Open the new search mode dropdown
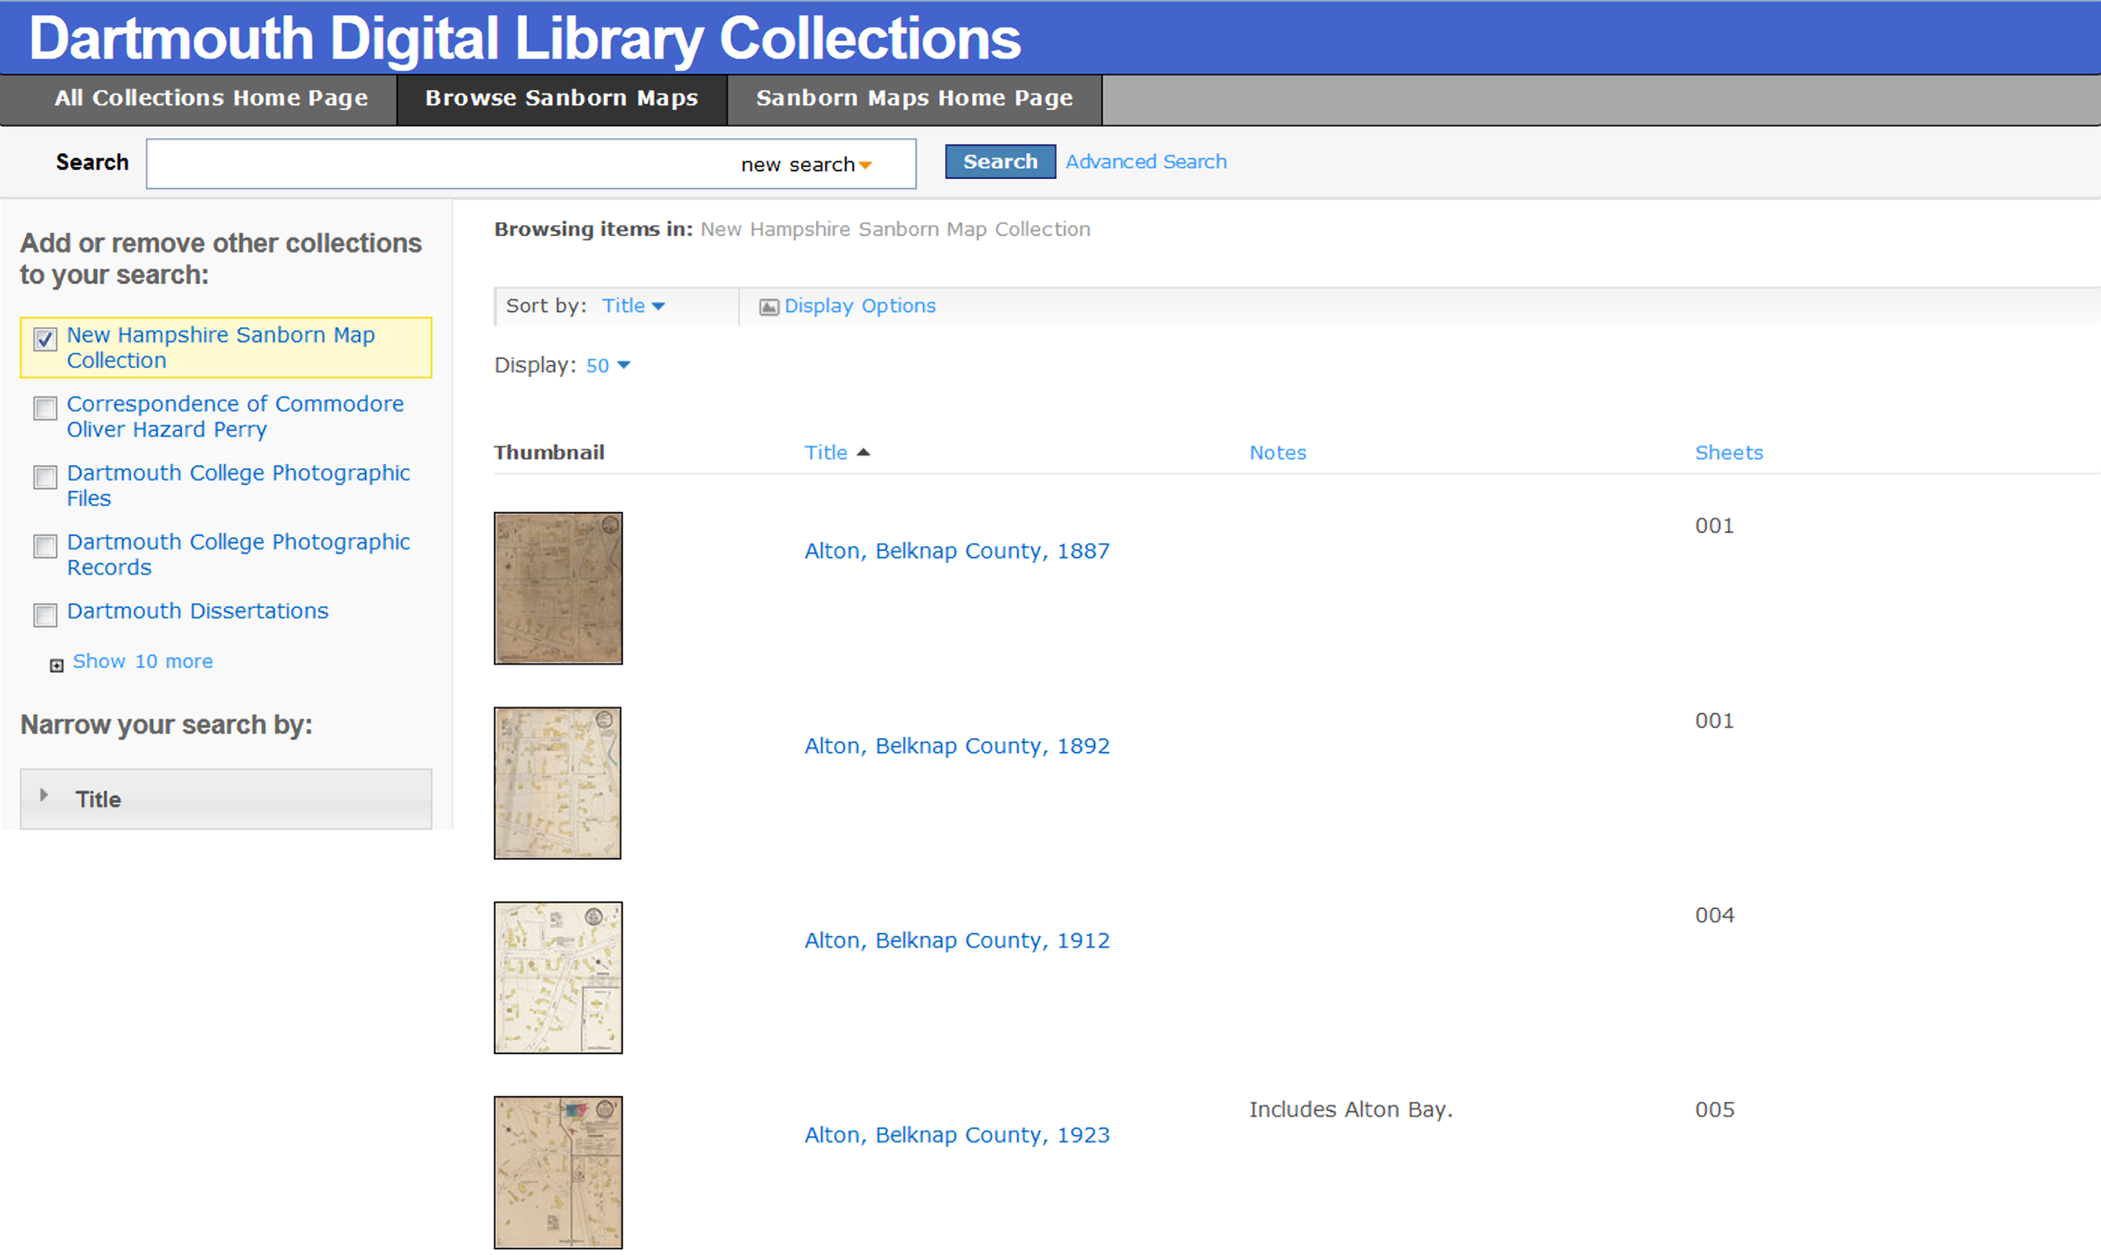Screen dimensions: 2101x1255 click(806, 165)
